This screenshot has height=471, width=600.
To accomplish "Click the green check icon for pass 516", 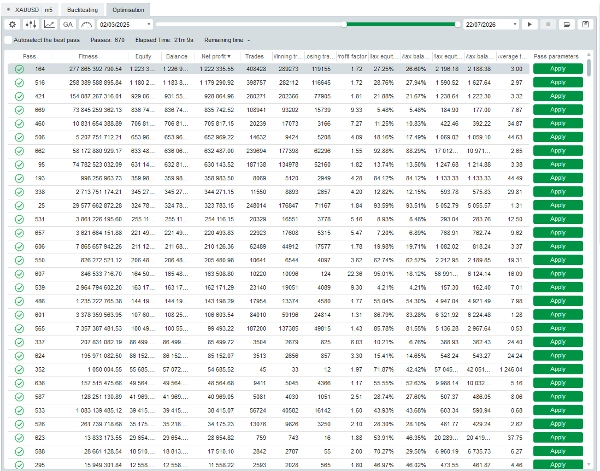I will [x=19, y=83].
